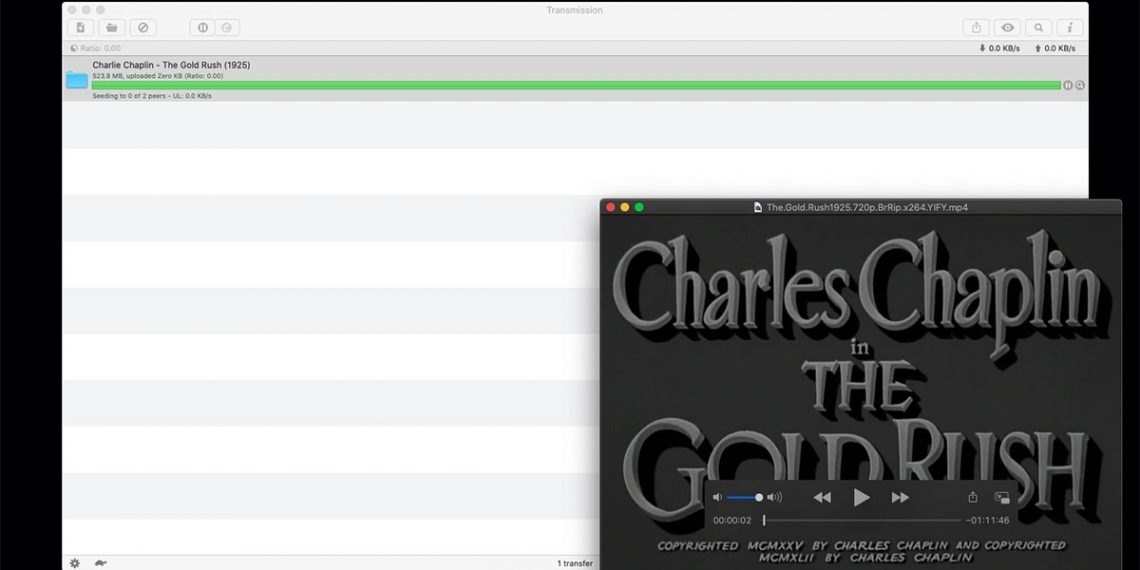
Task: Open the gear action menu in Transmission
Action: [74, 563]
